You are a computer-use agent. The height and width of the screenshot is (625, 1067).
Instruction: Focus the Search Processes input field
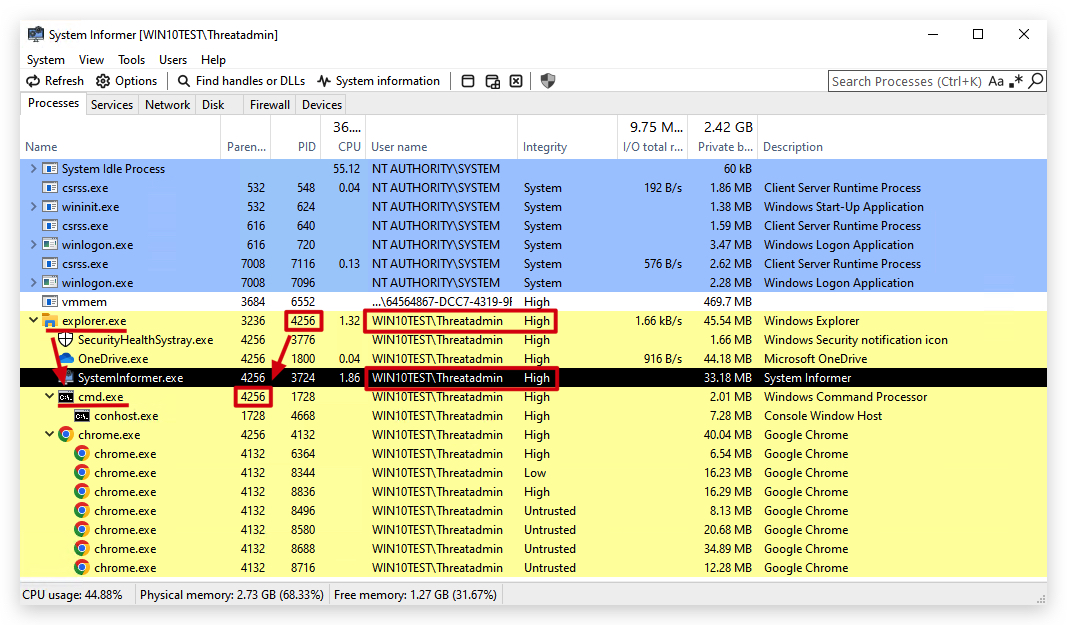click(x=906, y=81)
